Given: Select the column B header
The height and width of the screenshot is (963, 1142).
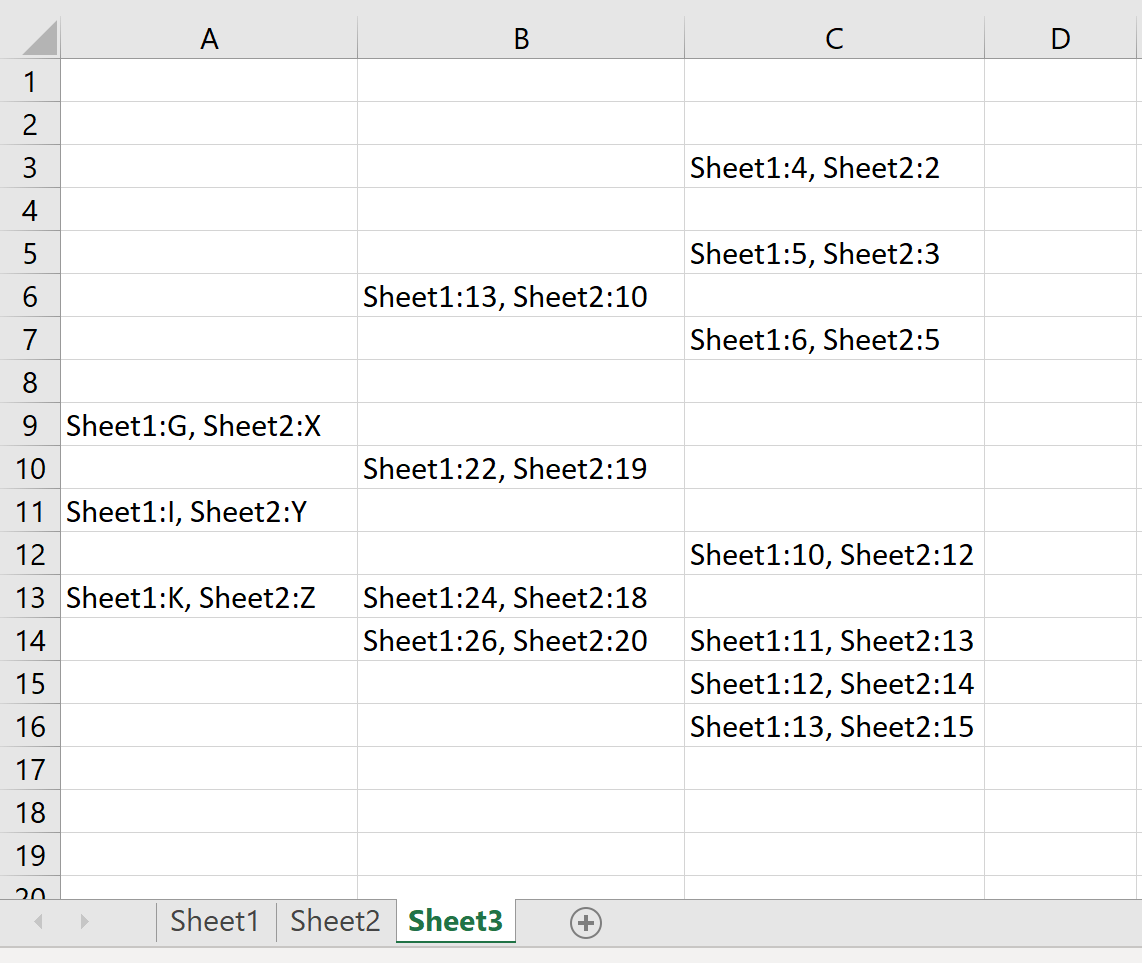Looking at the screenshot, I should 521,39.
